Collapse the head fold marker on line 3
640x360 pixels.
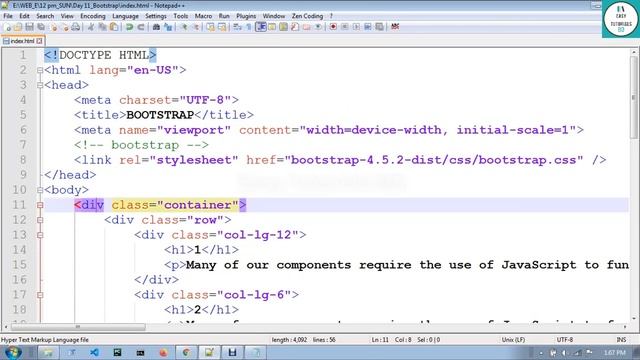(40, 85)
